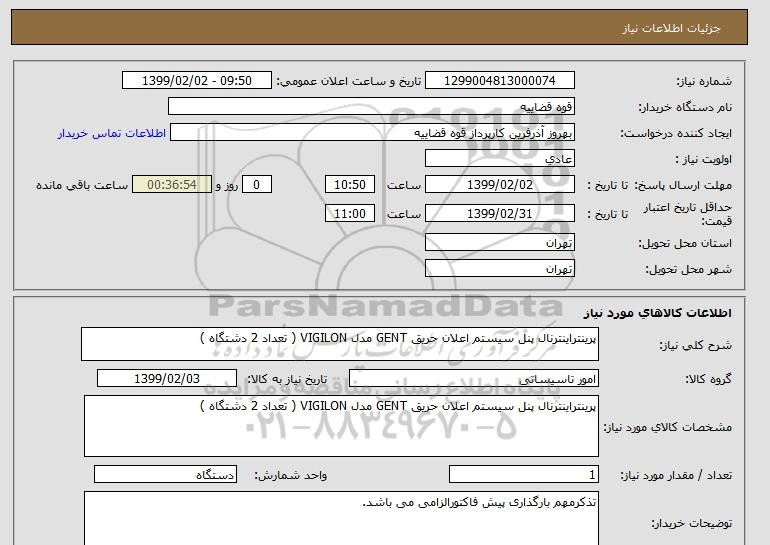Click the buyer organization name field قوه قضاییه
This screenshot has height=545, width=770.
coord(371,107)
